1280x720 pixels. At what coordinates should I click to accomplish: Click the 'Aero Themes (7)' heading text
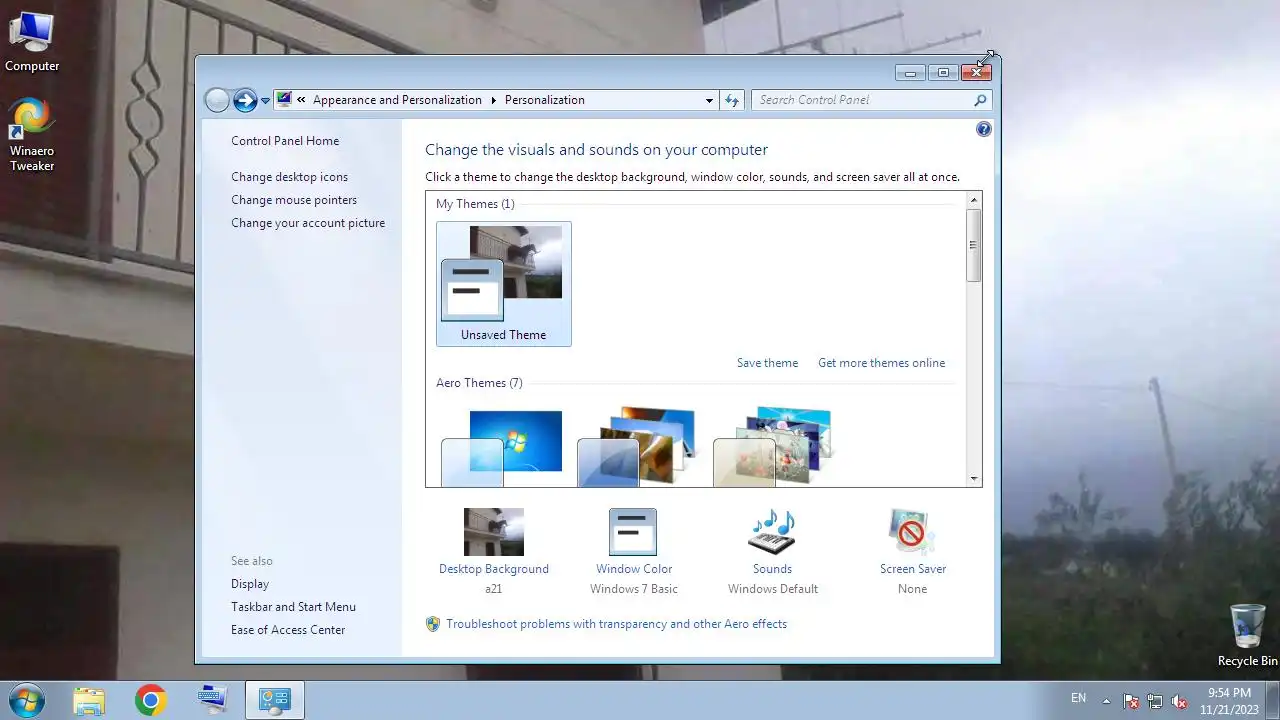tap(479, 383)
